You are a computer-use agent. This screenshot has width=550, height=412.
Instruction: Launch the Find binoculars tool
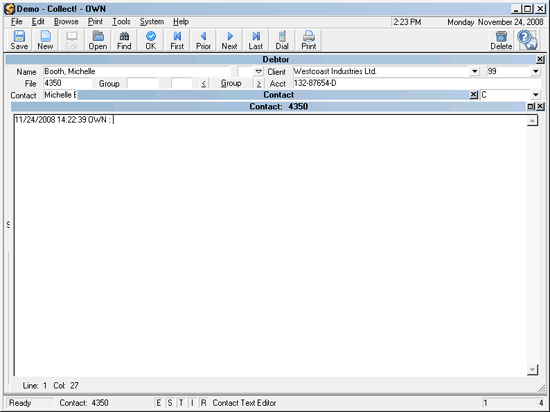[124, 40]
